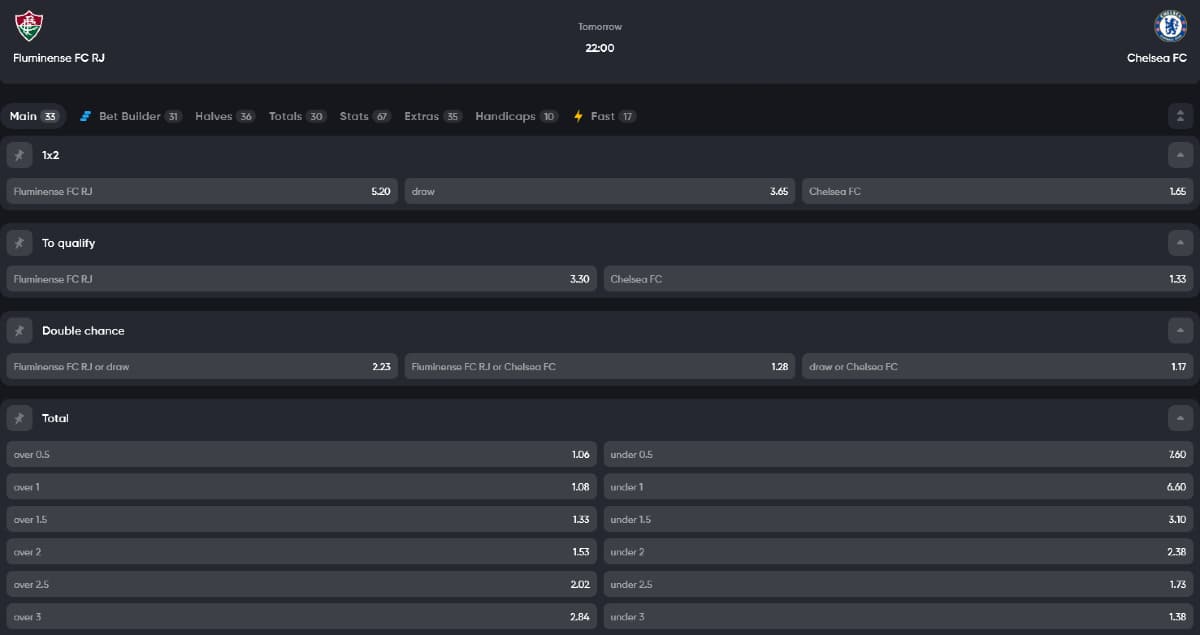
Task: Select draw or Chelsea FC 1.17
Action: 998,366
